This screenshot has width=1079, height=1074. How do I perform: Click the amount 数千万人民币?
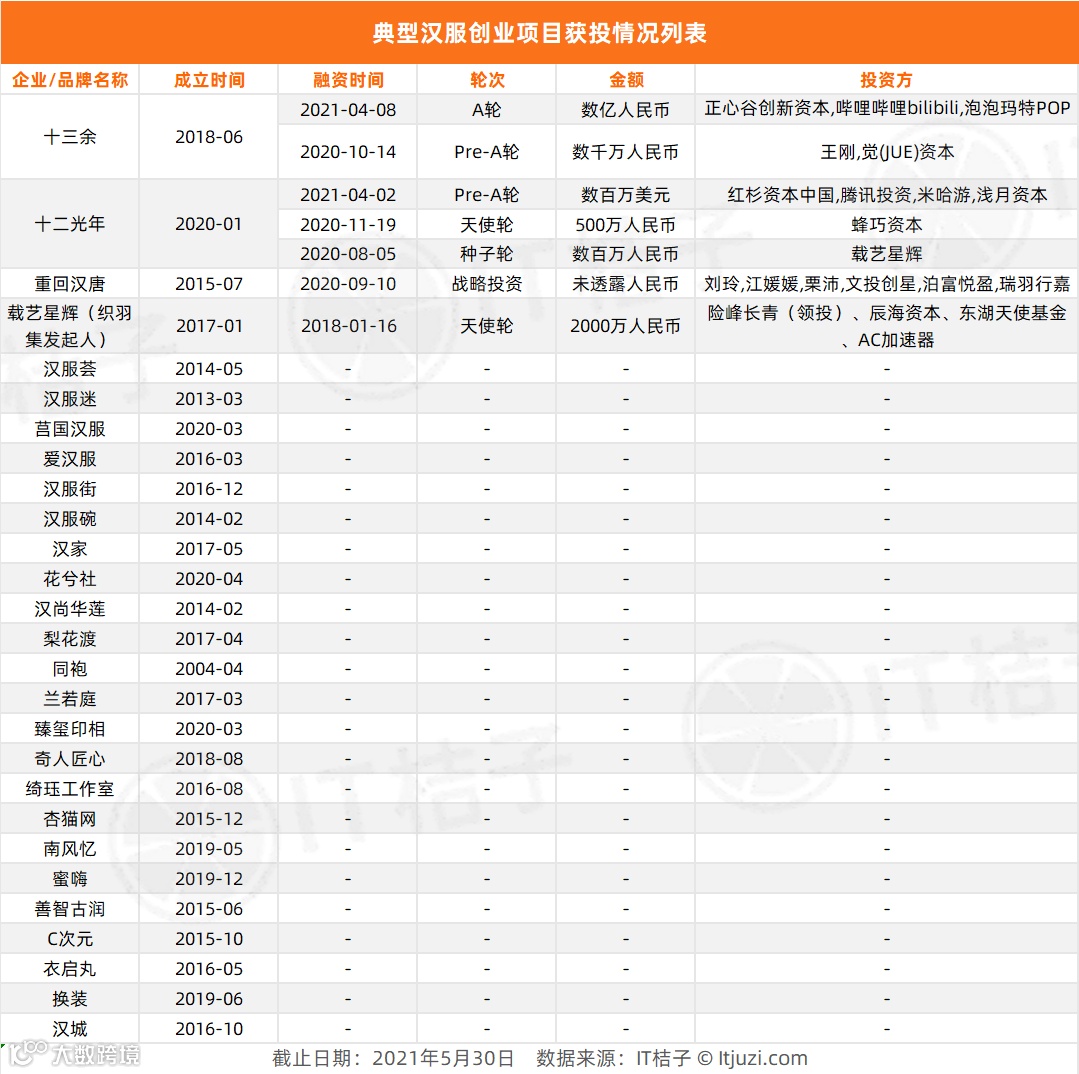point(626,152)
